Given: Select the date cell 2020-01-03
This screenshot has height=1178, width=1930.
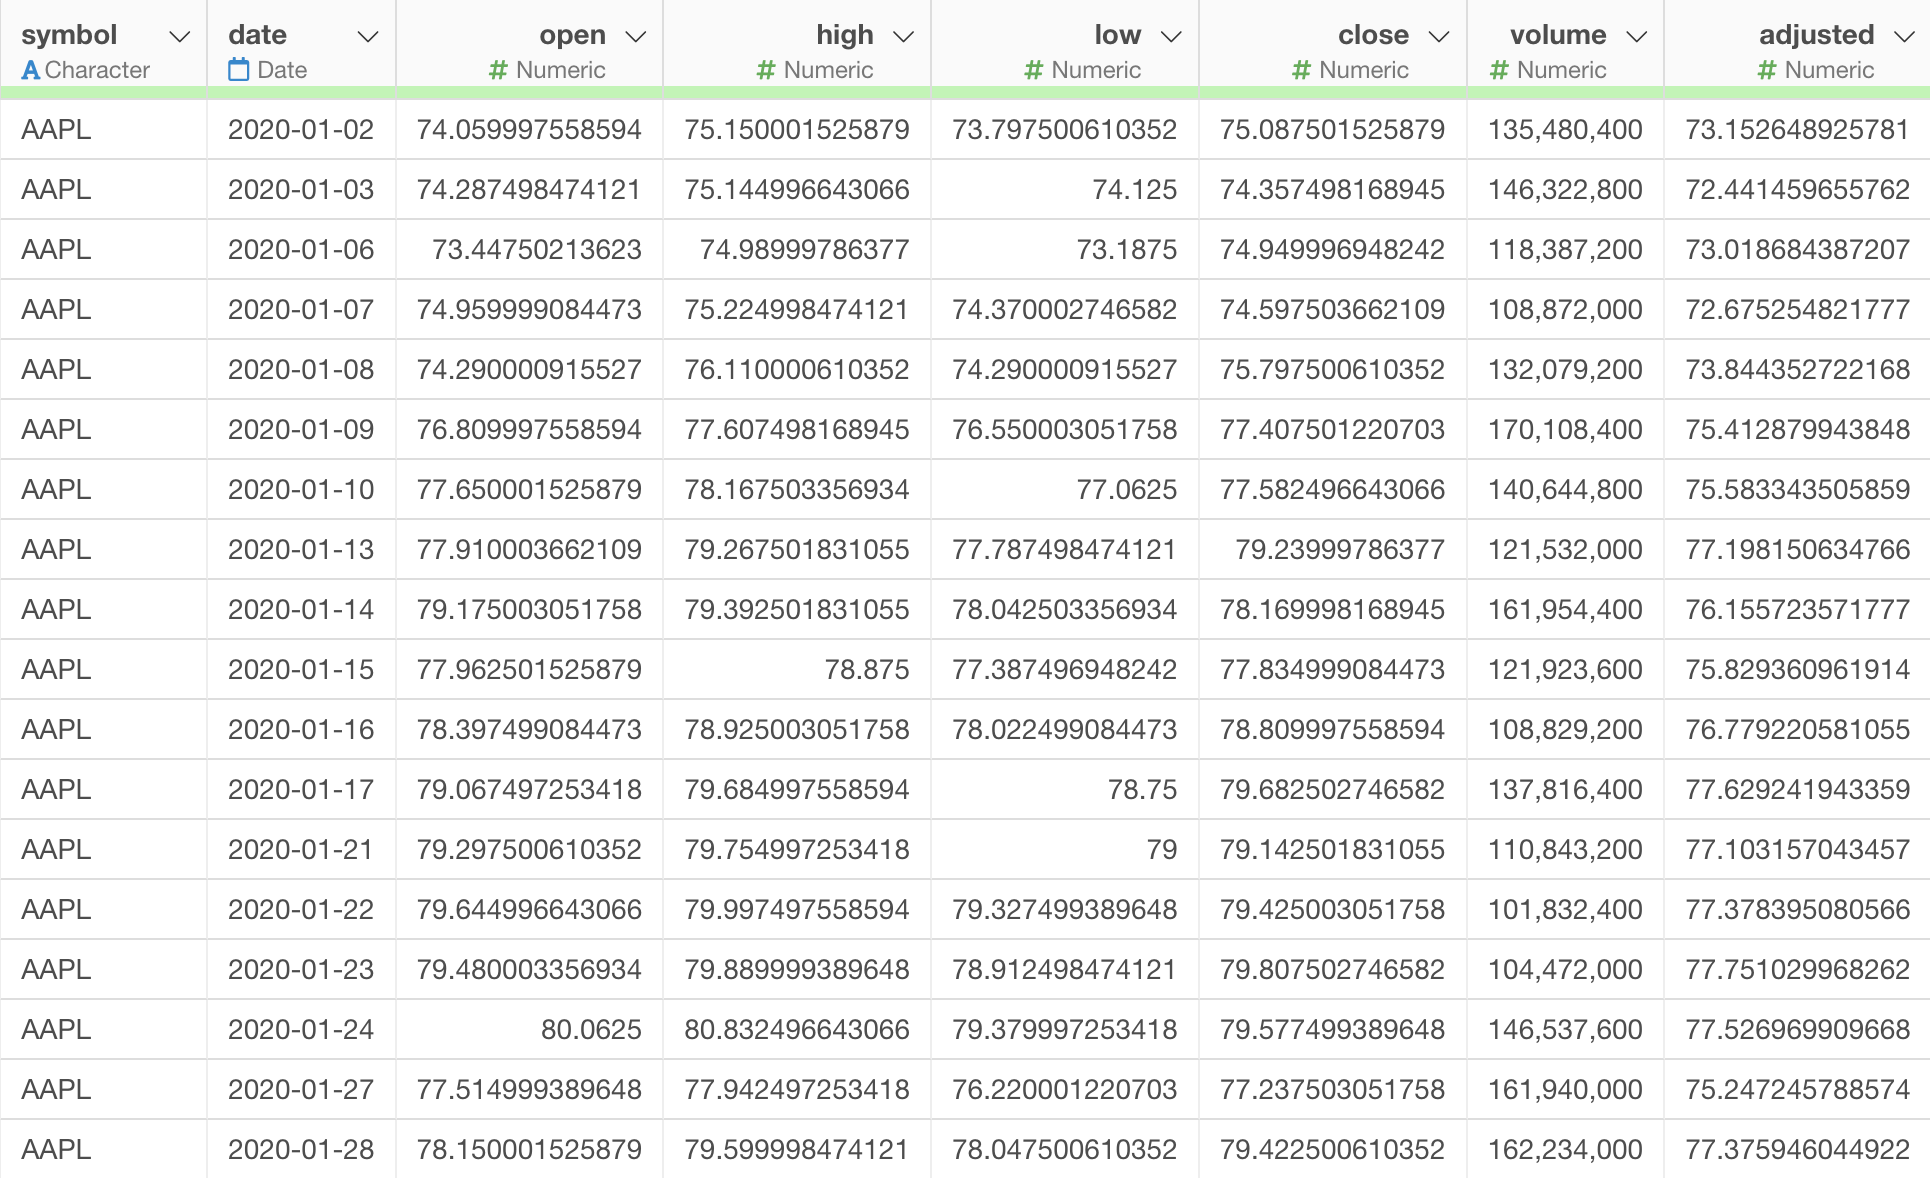Looking at the screenshot, I should point(301,190).
